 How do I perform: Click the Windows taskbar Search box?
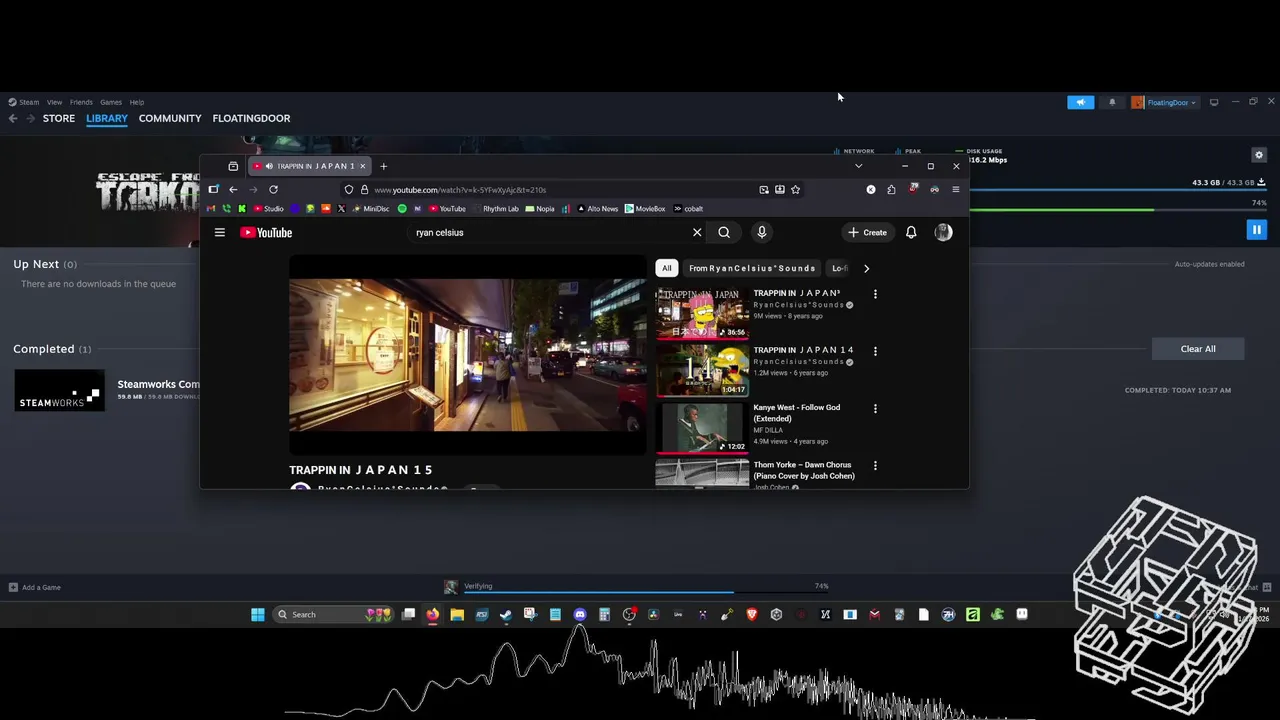[333, 614]
